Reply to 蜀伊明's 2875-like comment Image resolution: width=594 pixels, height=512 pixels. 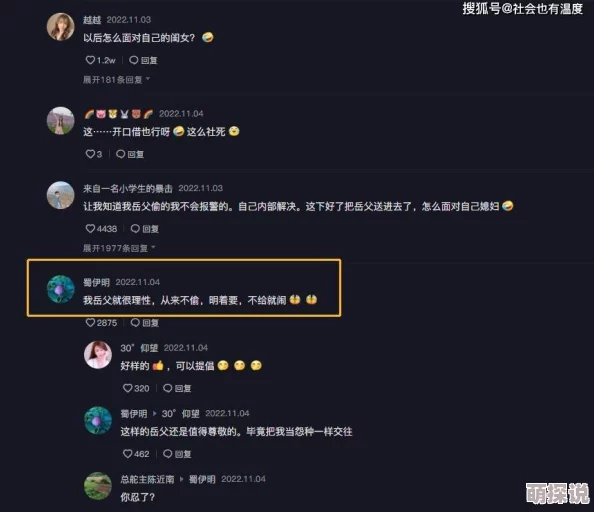(x=145, y=322)
